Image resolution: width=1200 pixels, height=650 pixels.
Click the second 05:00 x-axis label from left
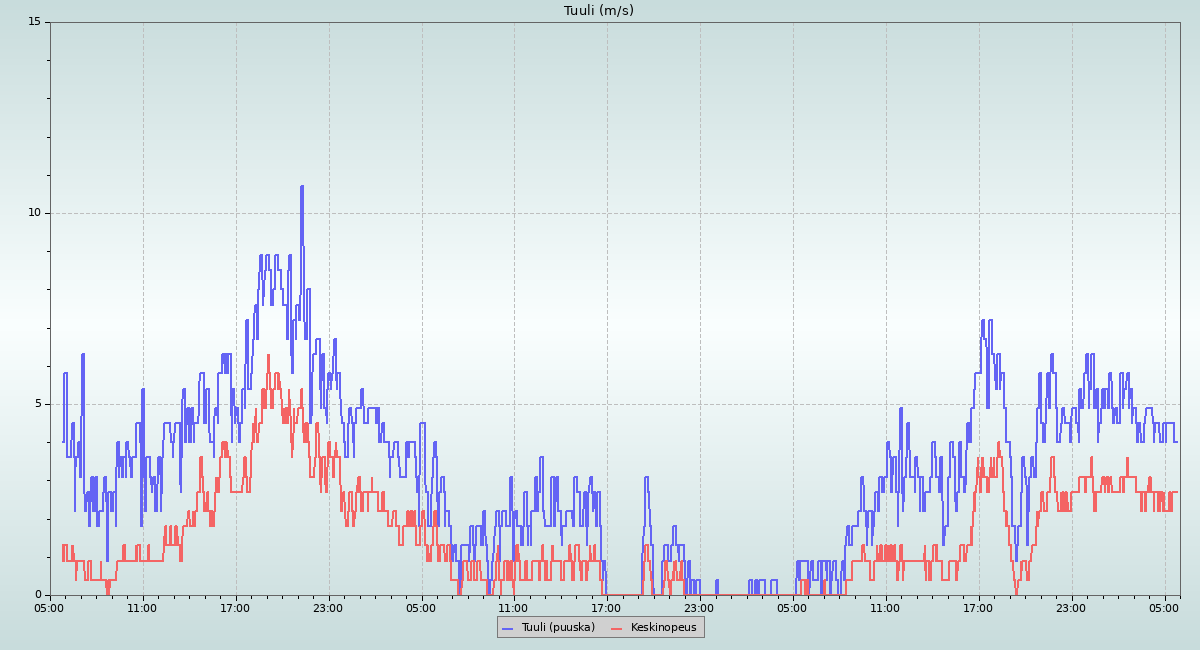pyautogui.click(x=422, y=607)
